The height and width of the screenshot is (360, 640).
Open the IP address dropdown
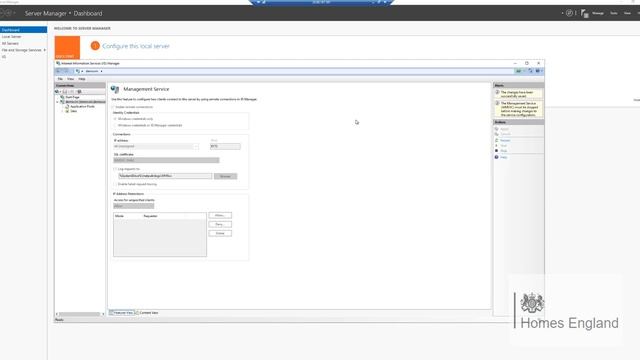tap(196, 146)
